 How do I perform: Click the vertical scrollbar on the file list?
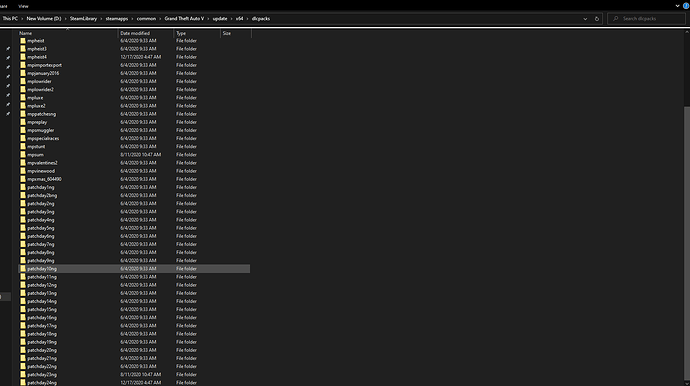686,243
